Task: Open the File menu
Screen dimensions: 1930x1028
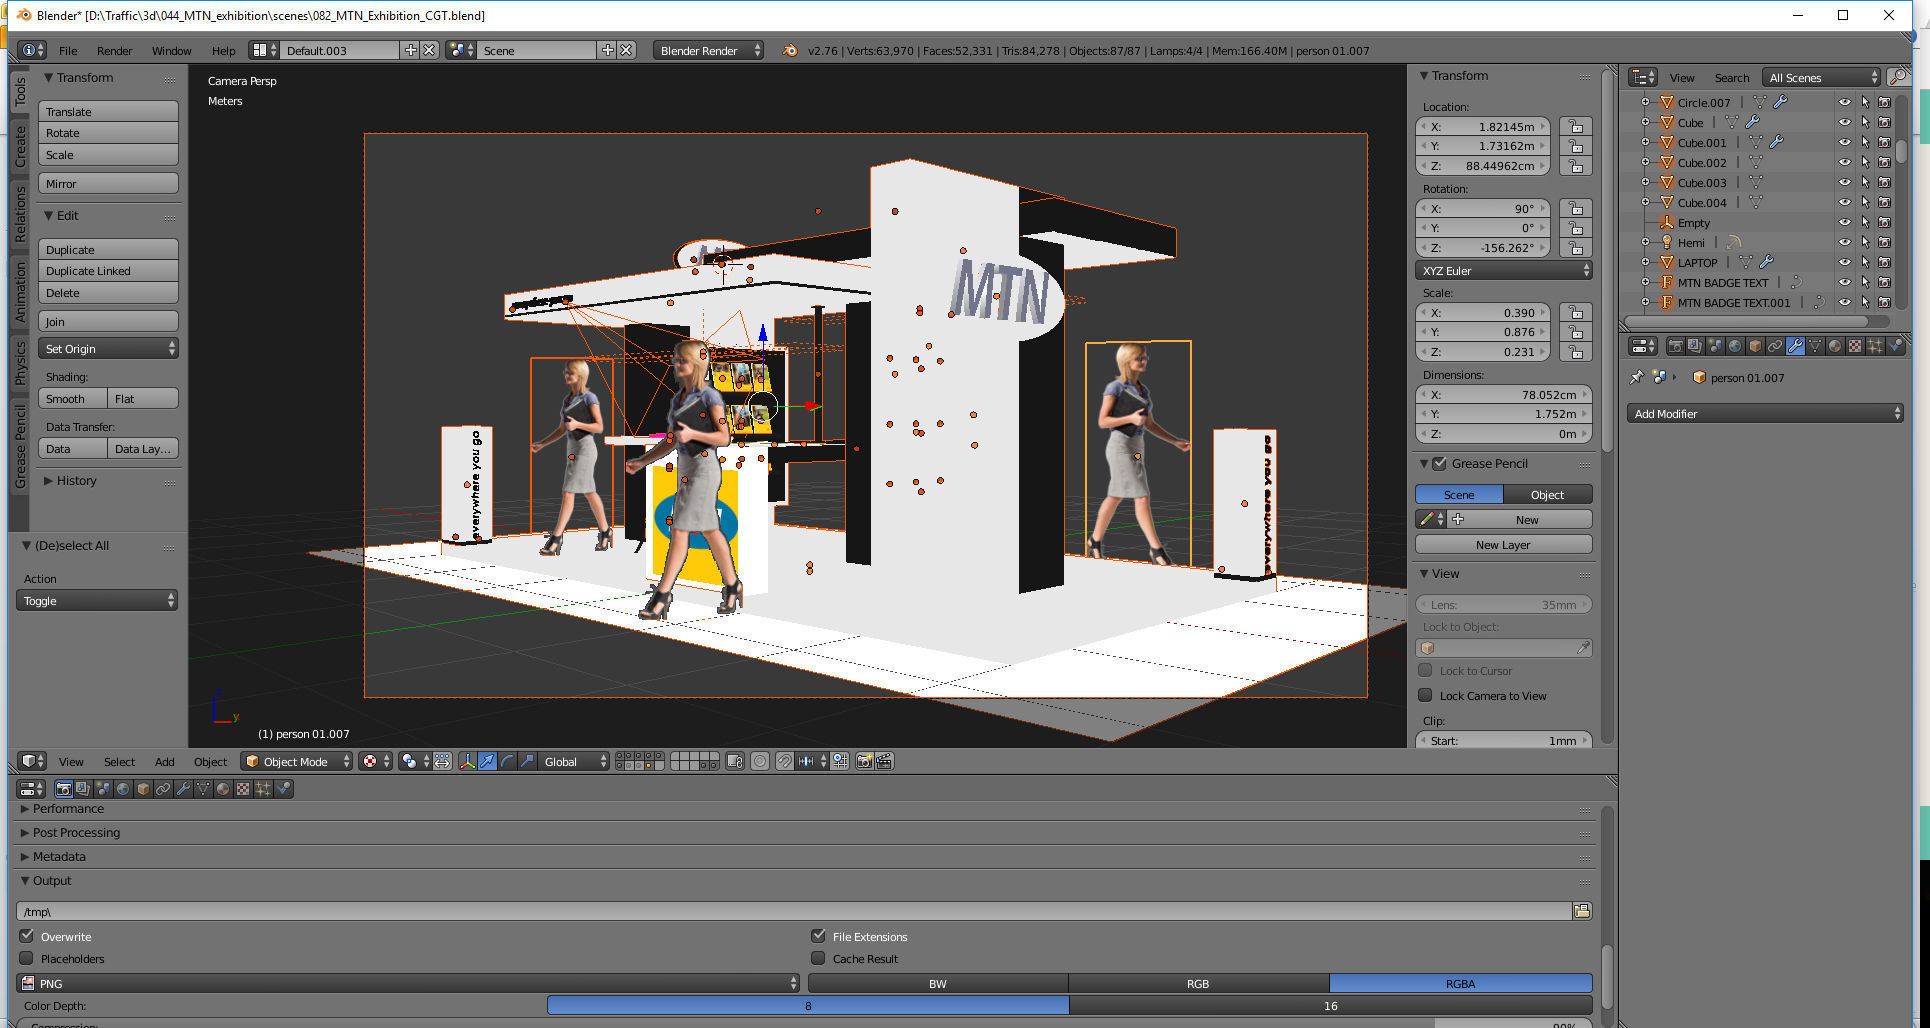Action: (68, 50)
